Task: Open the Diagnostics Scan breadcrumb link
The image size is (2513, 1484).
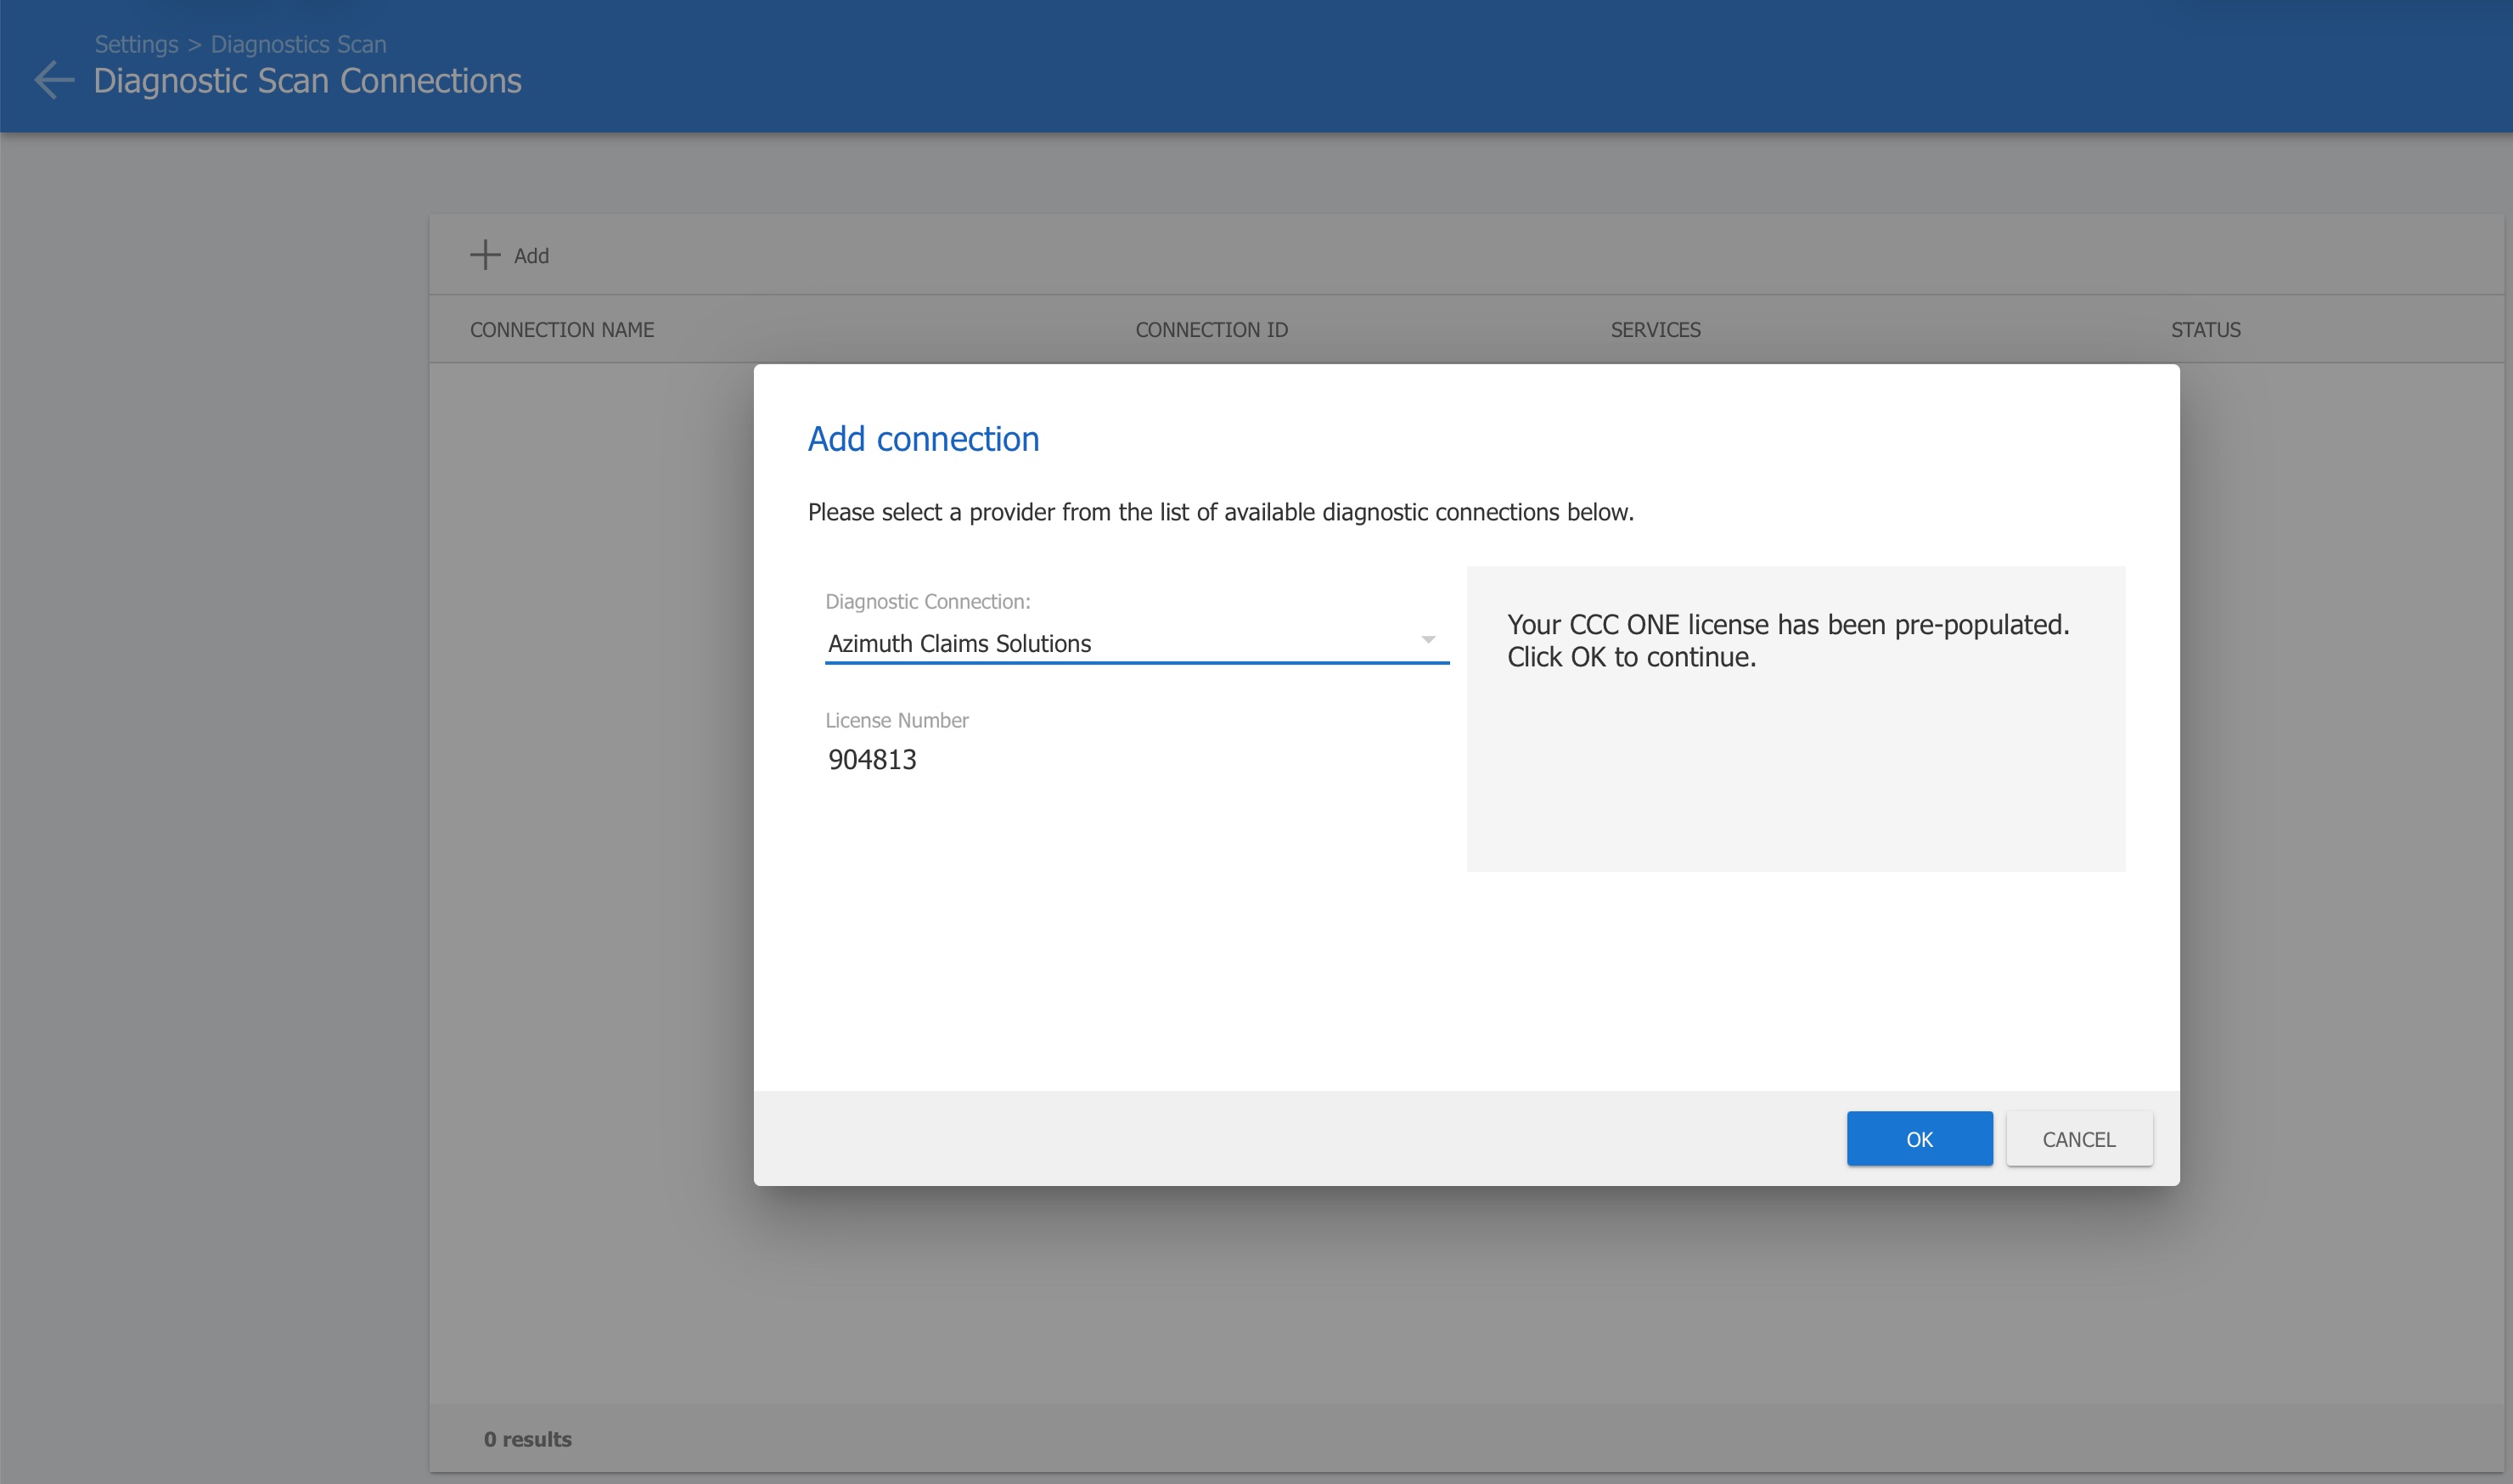Action: (x=298, y=44)
